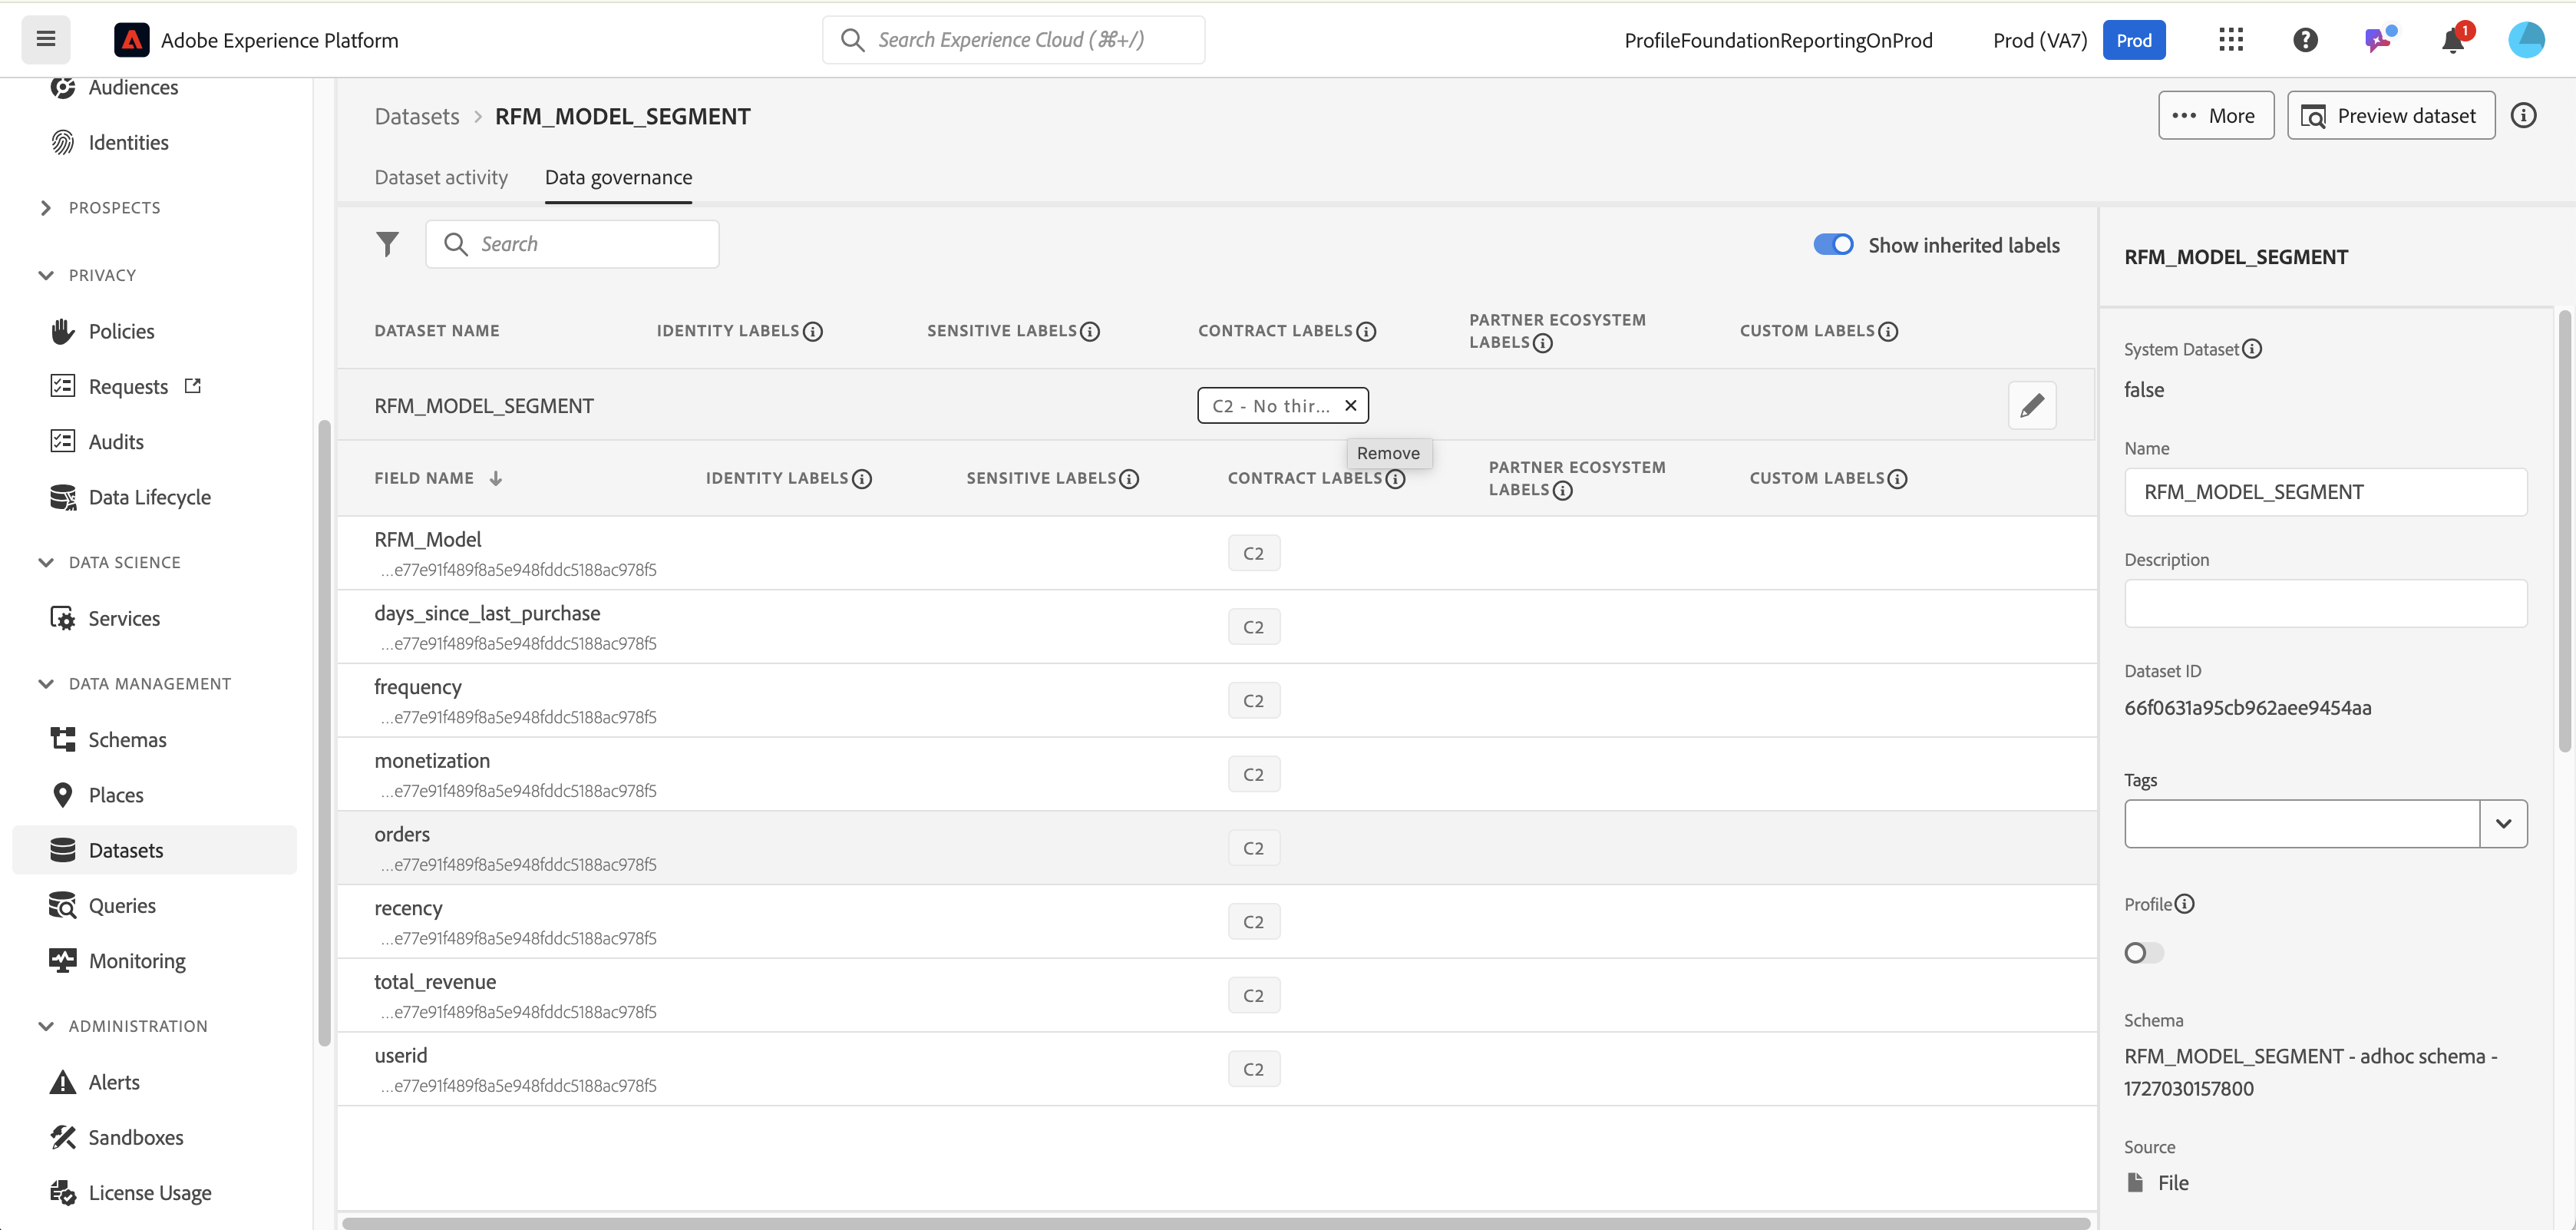Click the Description input field
This screenshot has height=1230, width=2576.
2325,603
